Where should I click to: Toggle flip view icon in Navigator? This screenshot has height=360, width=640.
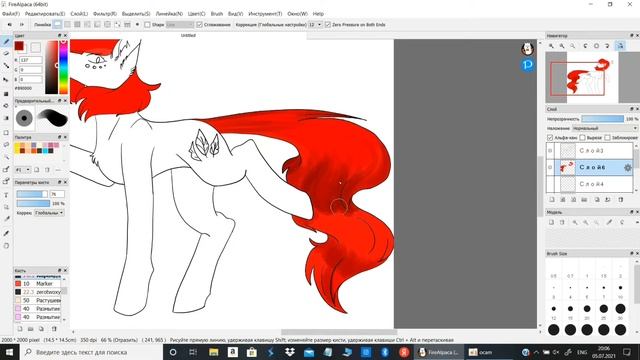tap(620, 46)
